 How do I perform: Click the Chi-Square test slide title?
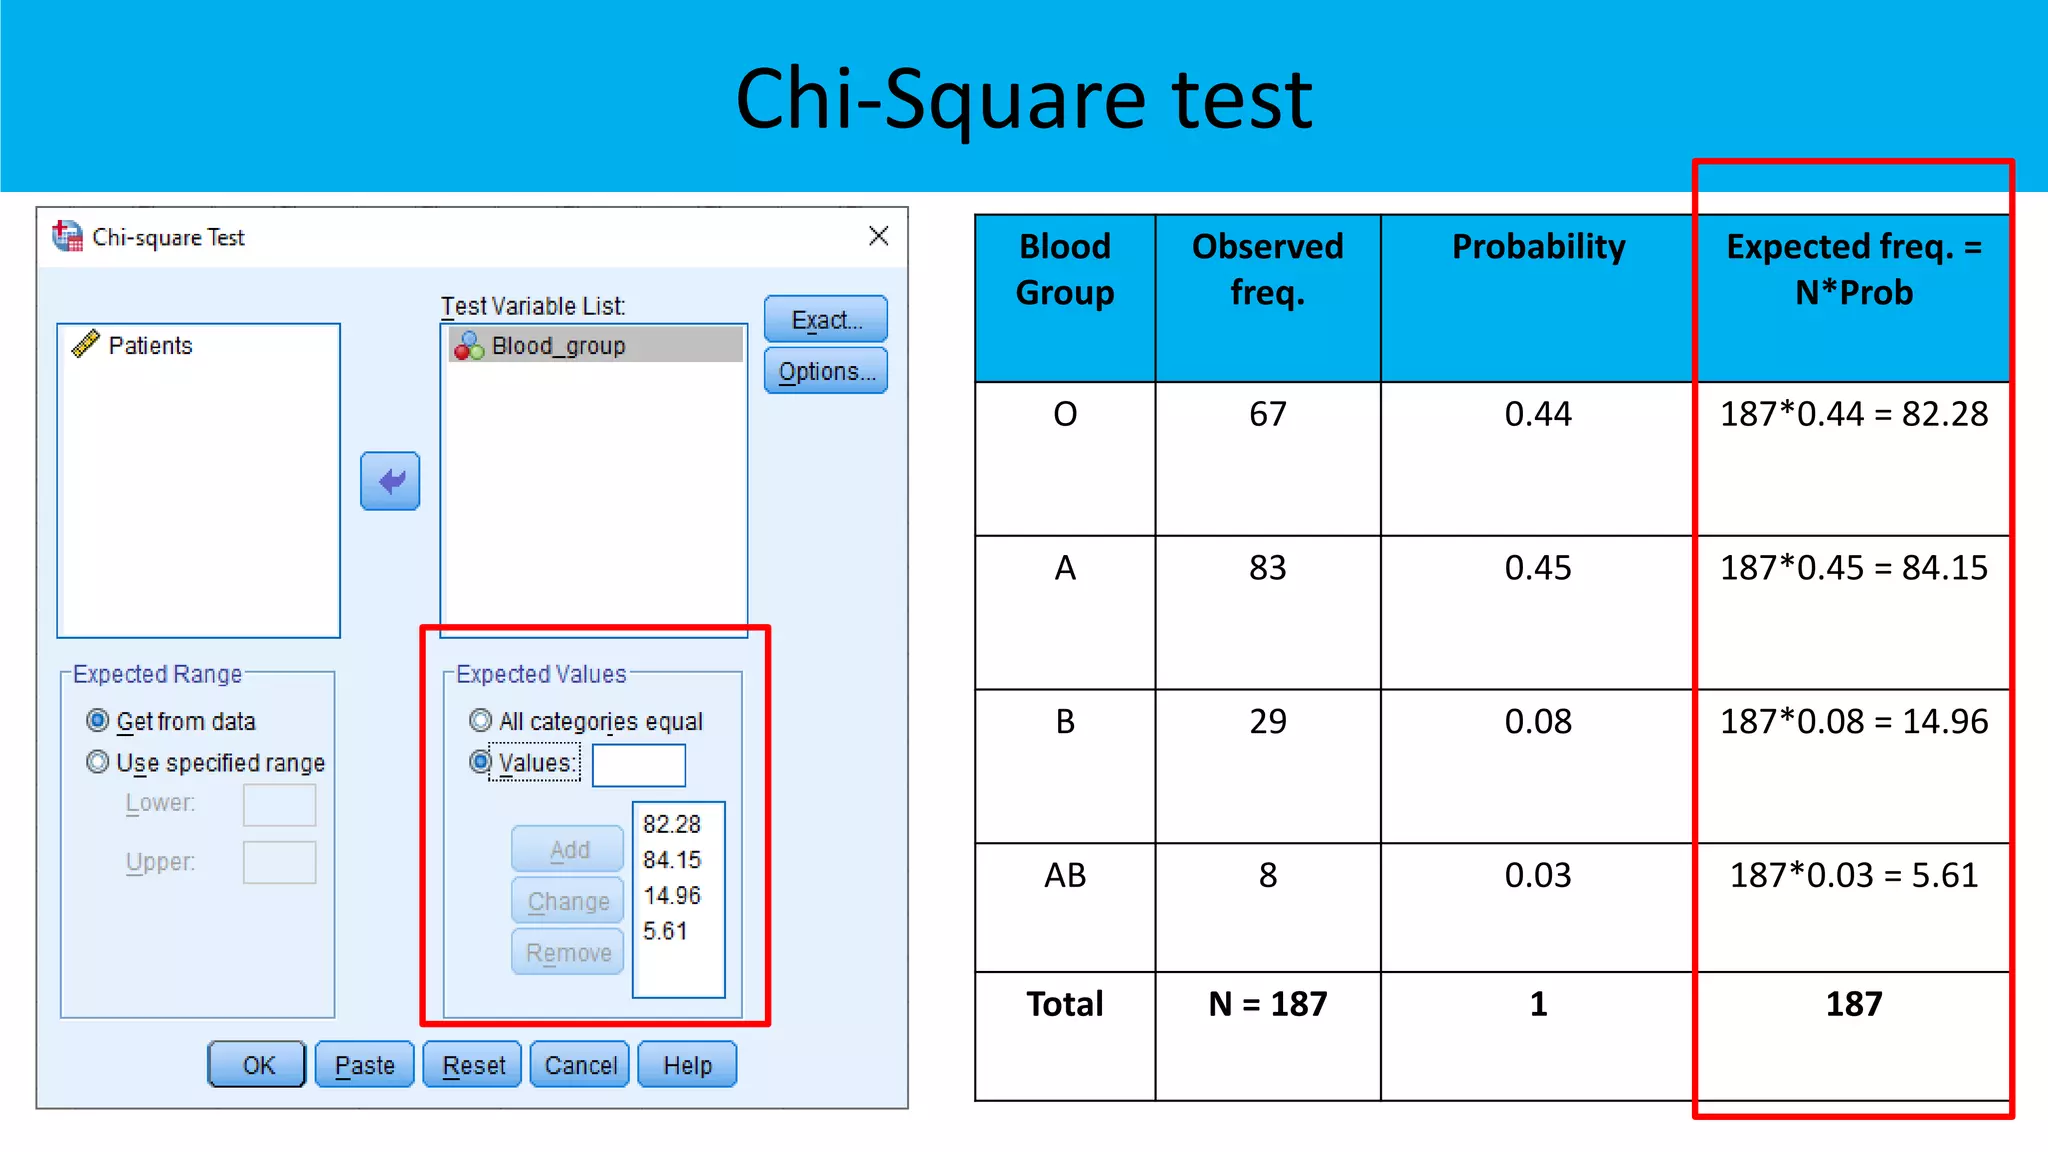click(1024, 99)
